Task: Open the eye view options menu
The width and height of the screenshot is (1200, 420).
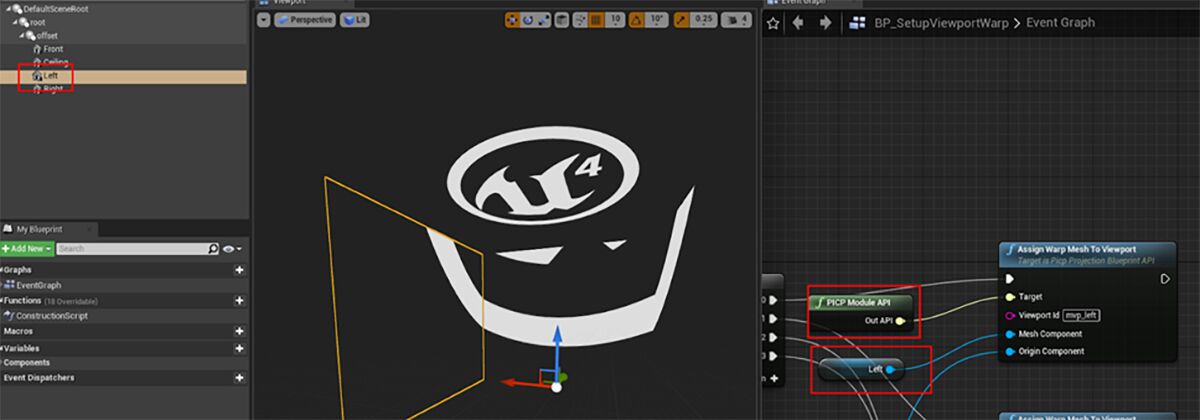Action: [233, 248]
